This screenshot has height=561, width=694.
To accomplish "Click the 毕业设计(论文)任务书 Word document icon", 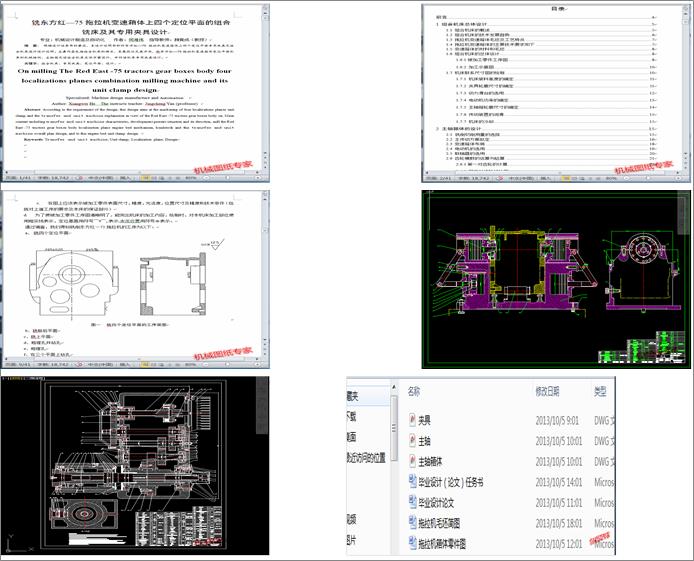I will [x=412, y=481].
